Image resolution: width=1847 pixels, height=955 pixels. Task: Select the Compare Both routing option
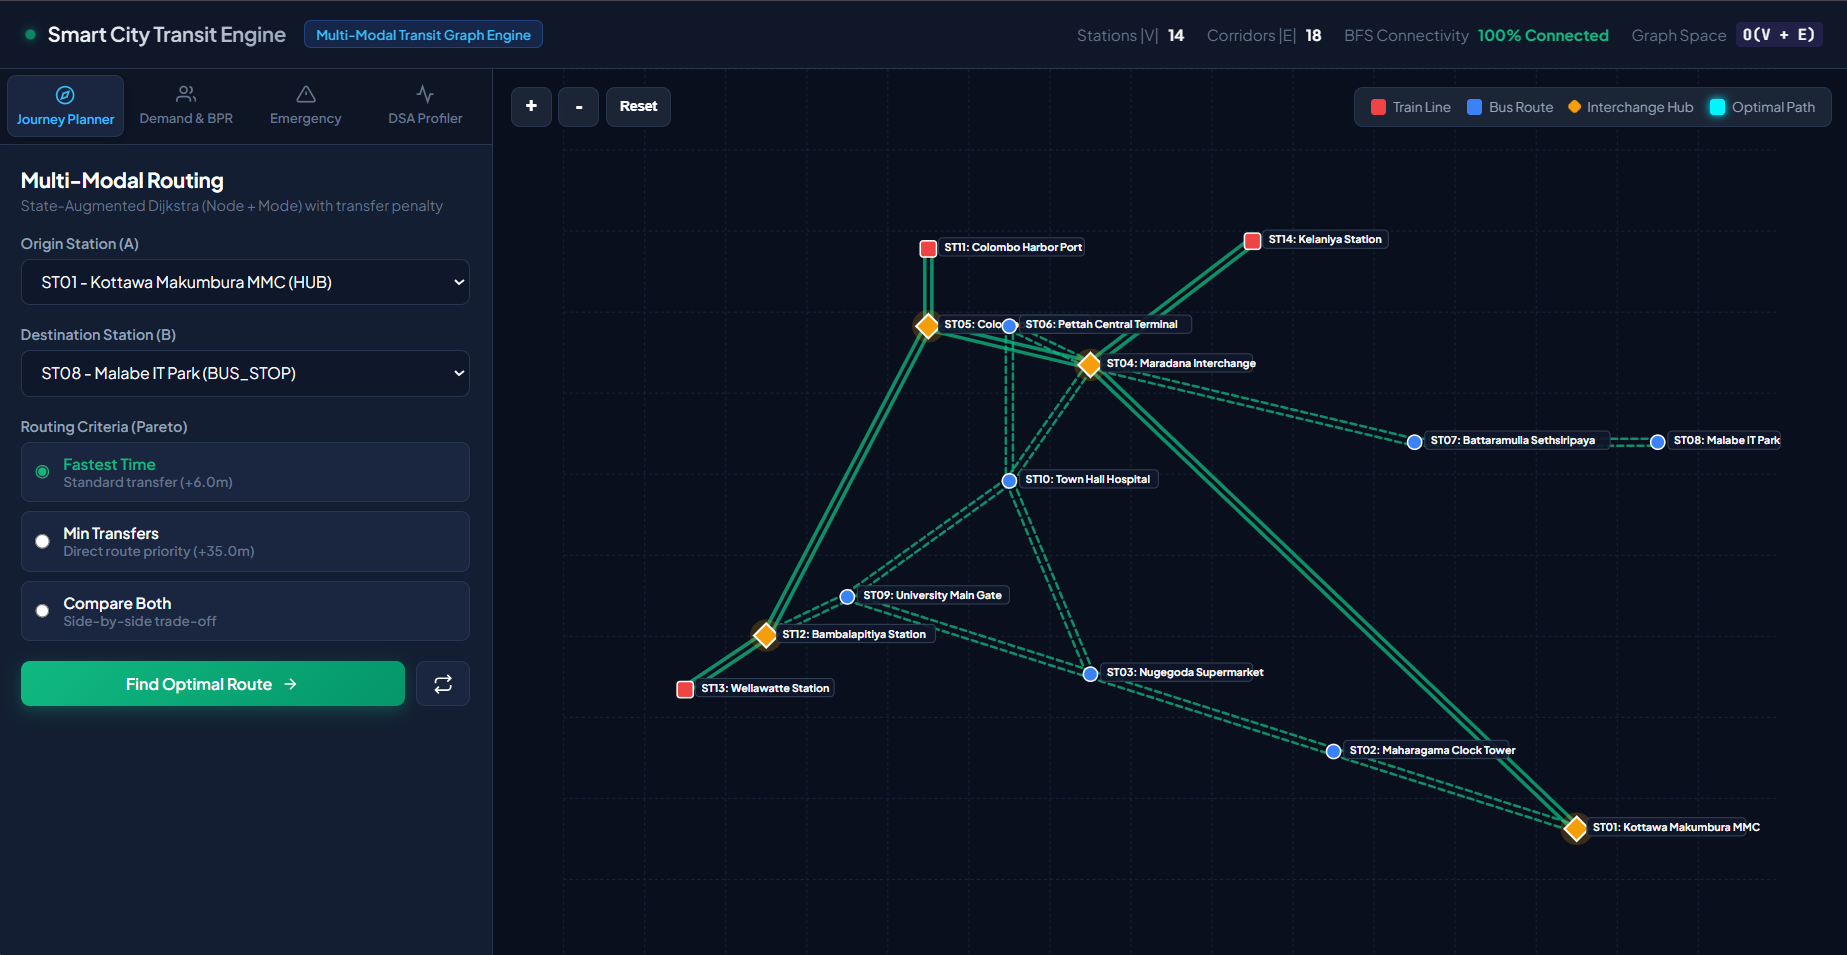pos(245,611)
